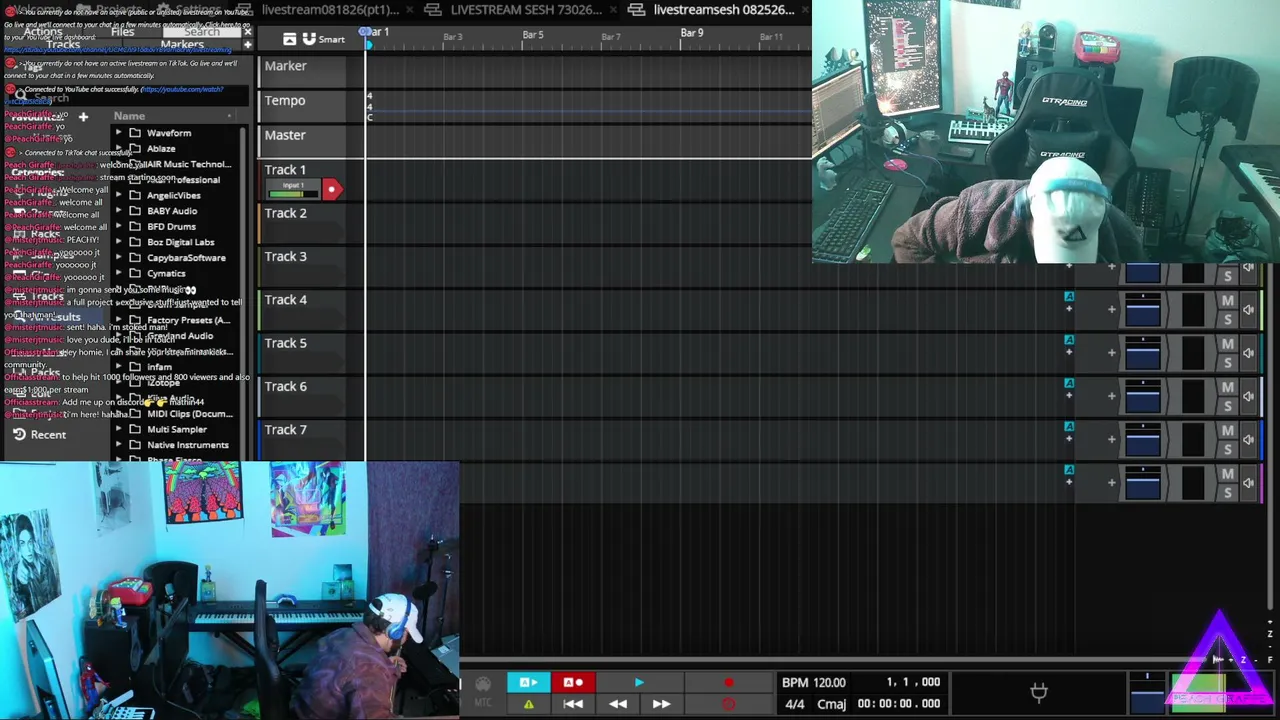Click the red circular icon below record
Image resolution: width=1280 pixels, height=720 pixels.
pos(729,704)
